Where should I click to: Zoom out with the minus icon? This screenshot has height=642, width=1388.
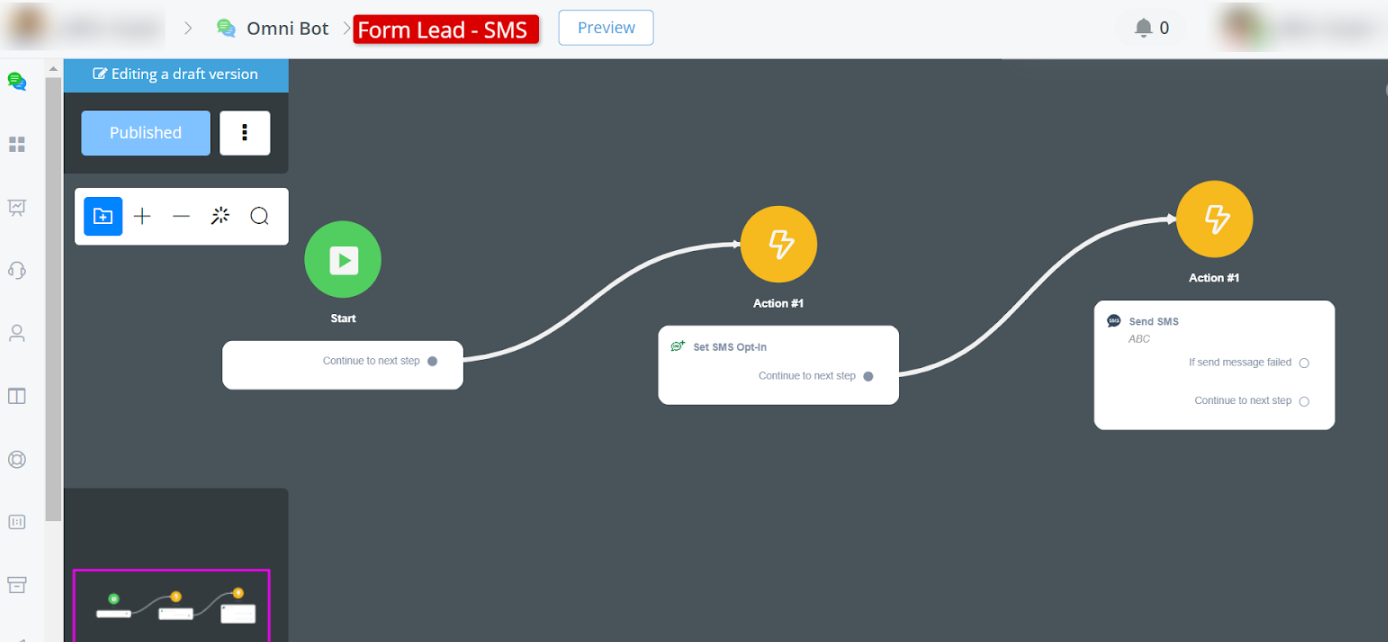click(181, 216)
